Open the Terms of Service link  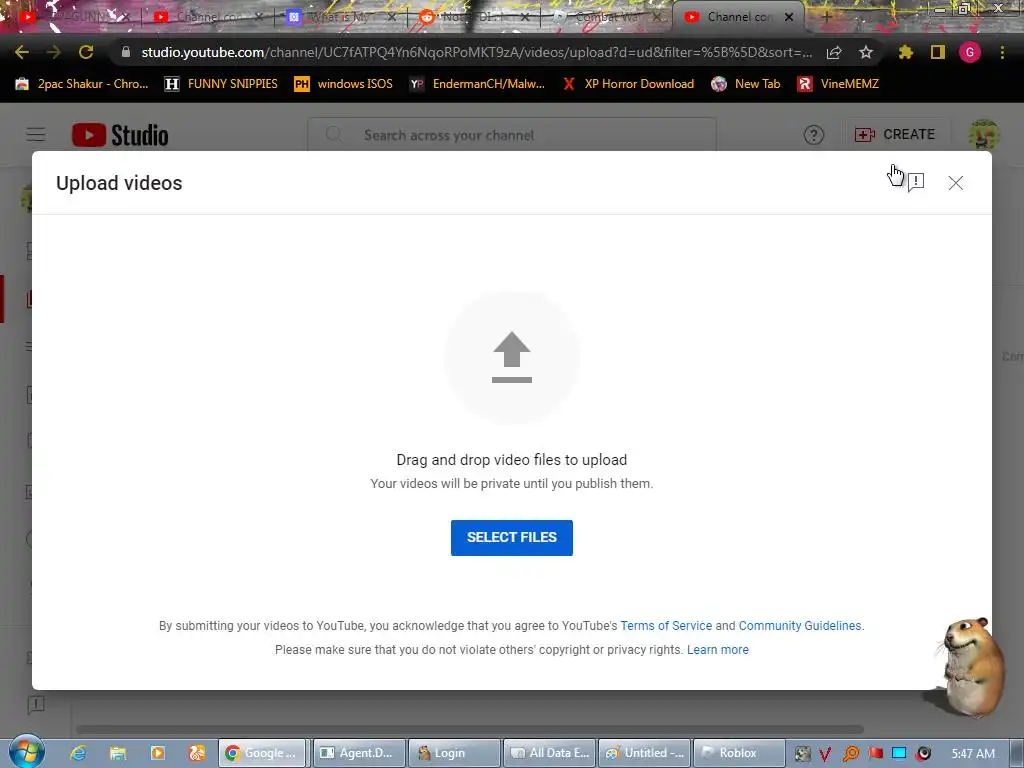point(666,626)
